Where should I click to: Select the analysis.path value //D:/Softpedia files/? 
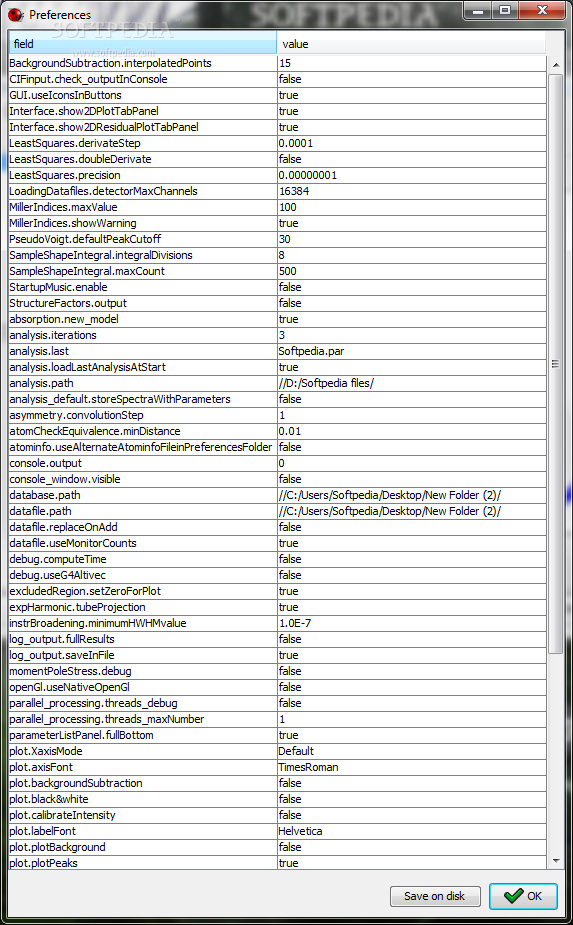point(411,383)
